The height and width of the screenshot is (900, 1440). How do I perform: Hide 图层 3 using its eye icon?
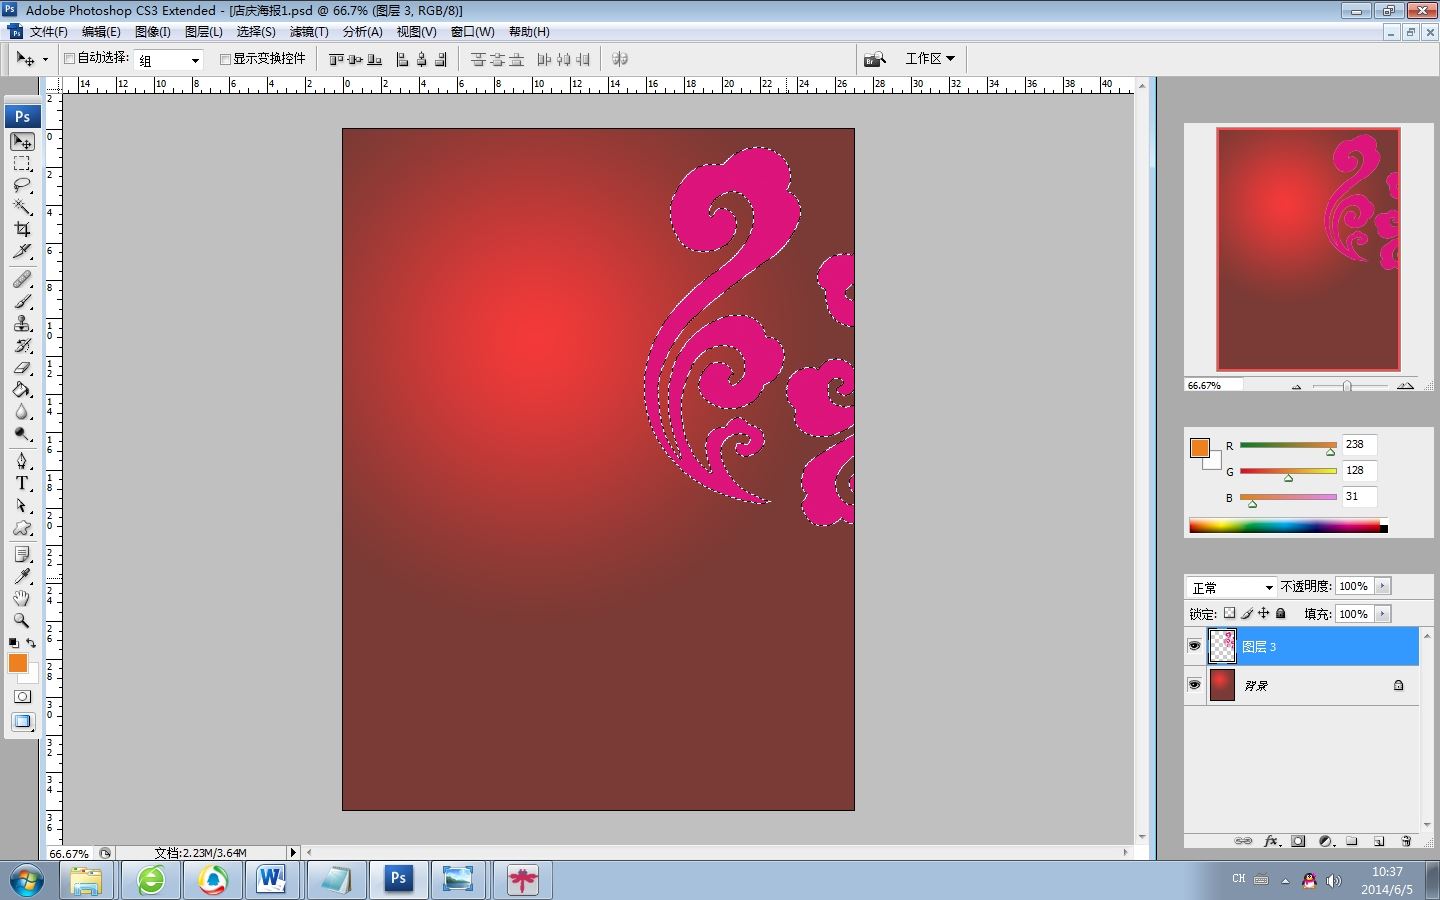click(1194, 646)
